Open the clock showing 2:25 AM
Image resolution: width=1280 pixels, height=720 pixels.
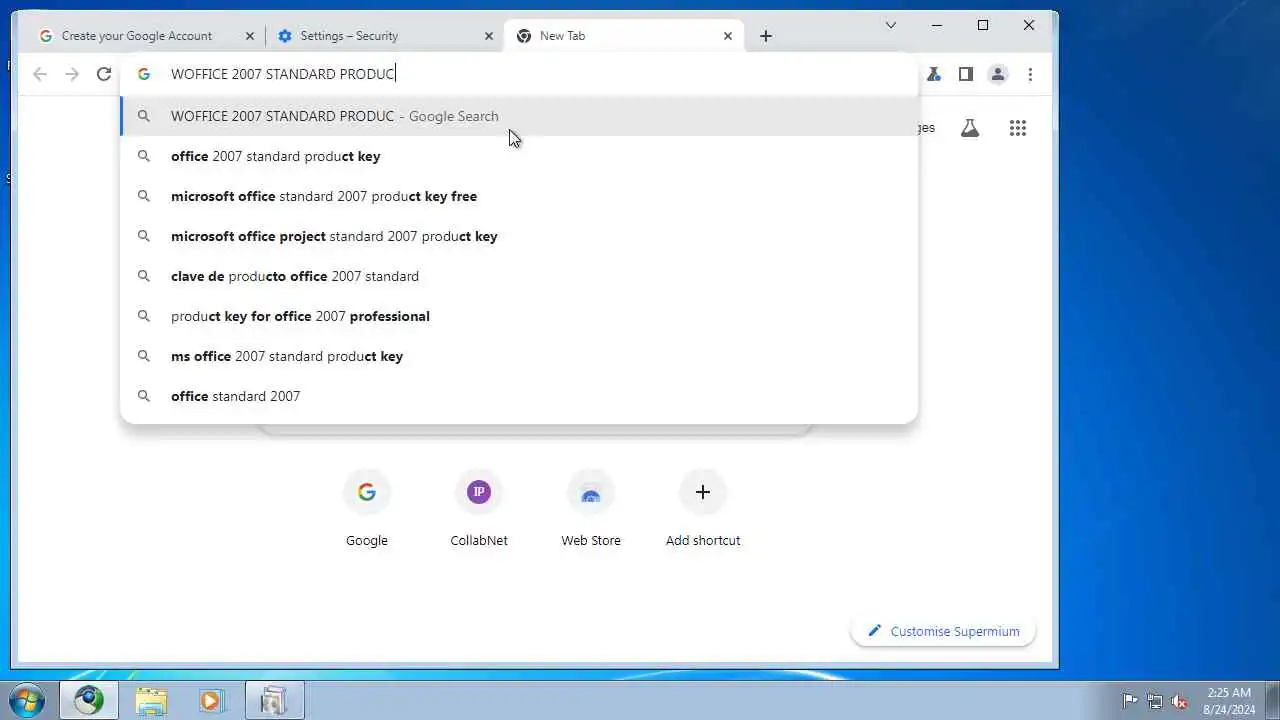pos(1228,701)
